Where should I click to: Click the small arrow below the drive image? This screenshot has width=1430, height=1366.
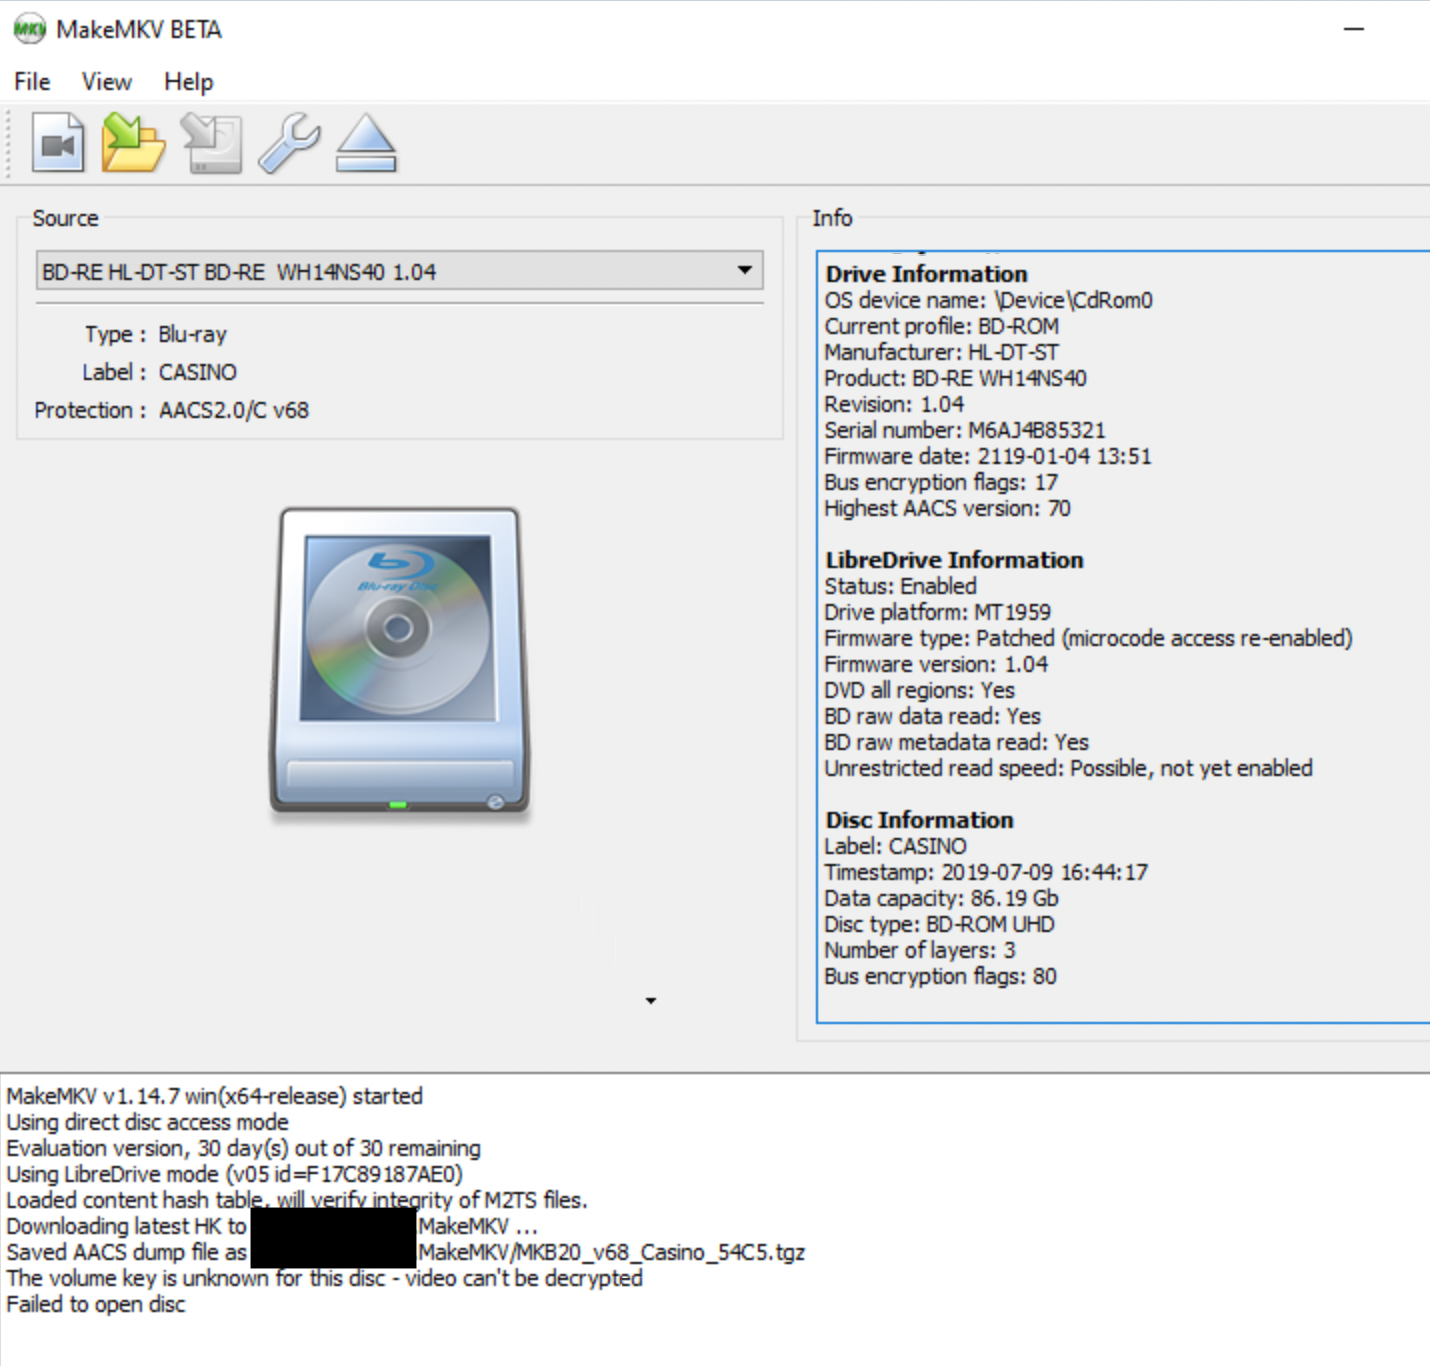(x=651, y=1000)
